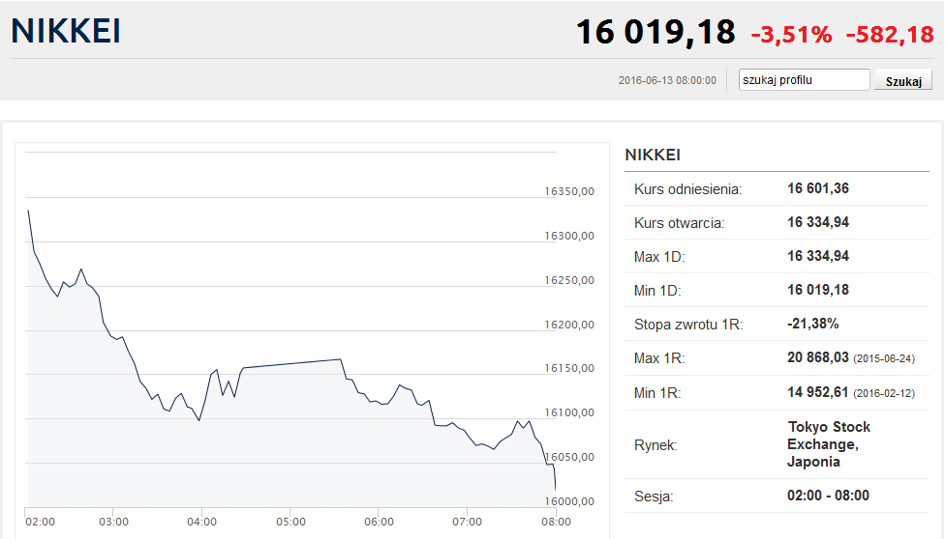The width and height of the screenshot is (945, 539).
Task: Click the -3,51% change percentage
Action: (791, 34)
